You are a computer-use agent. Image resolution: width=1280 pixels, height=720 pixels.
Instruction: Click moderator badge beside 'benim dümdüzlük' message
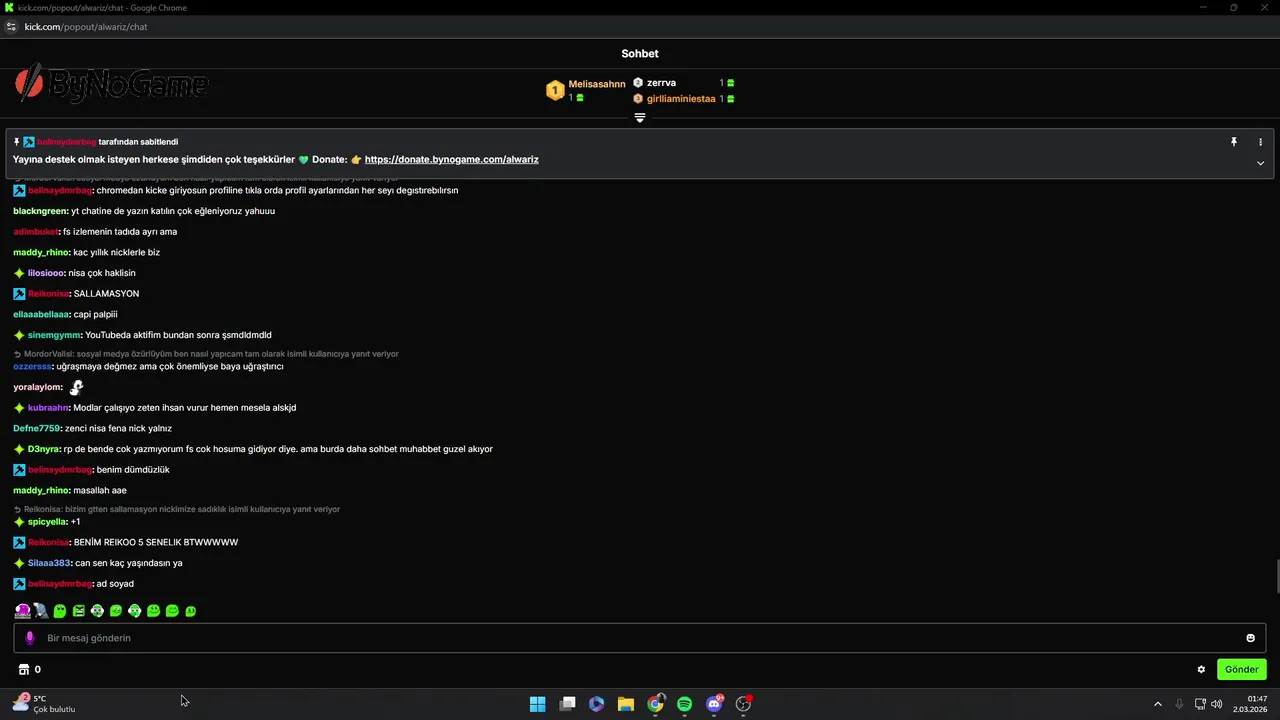tap(19, 470)
